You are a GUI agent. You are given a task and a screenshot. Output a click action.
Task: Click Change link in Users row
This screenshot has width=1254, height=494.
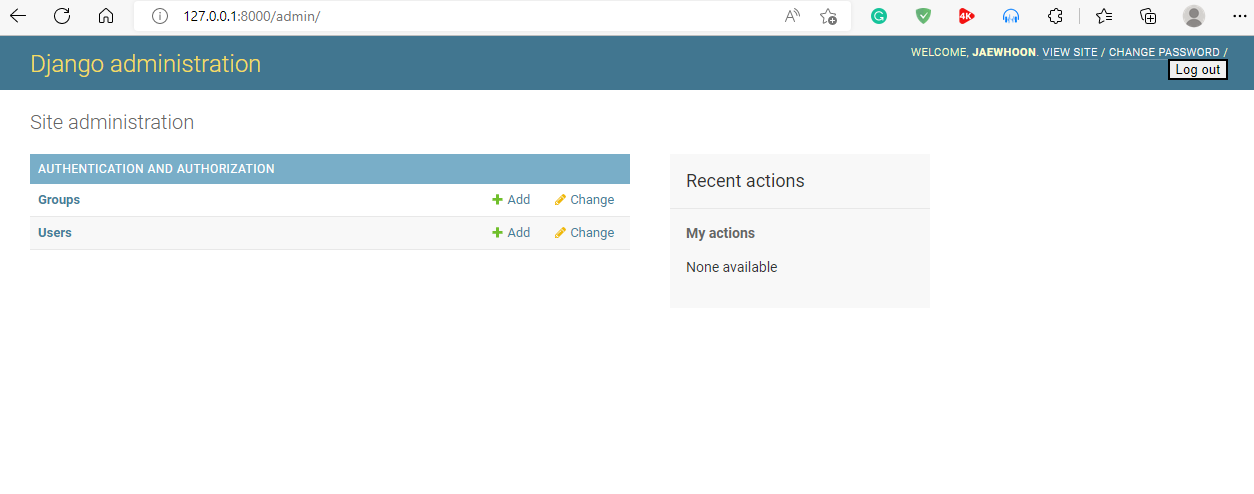pos(584,233)
